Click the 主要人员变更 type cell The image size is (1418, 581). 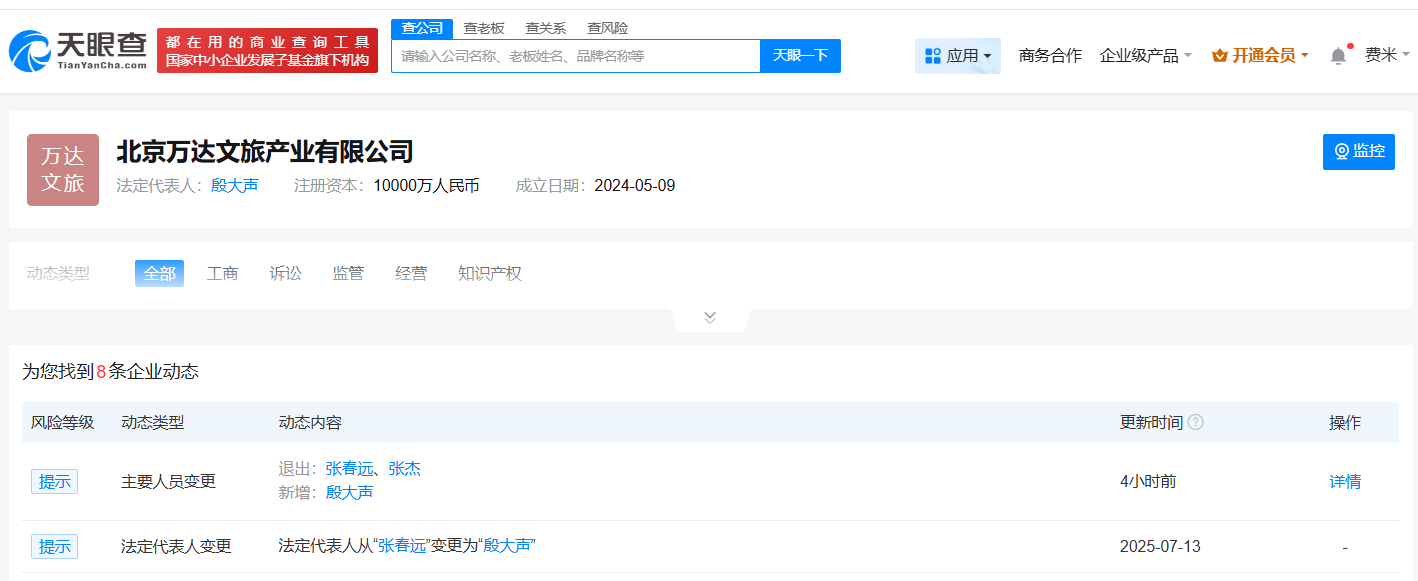[x=168, y=482]
